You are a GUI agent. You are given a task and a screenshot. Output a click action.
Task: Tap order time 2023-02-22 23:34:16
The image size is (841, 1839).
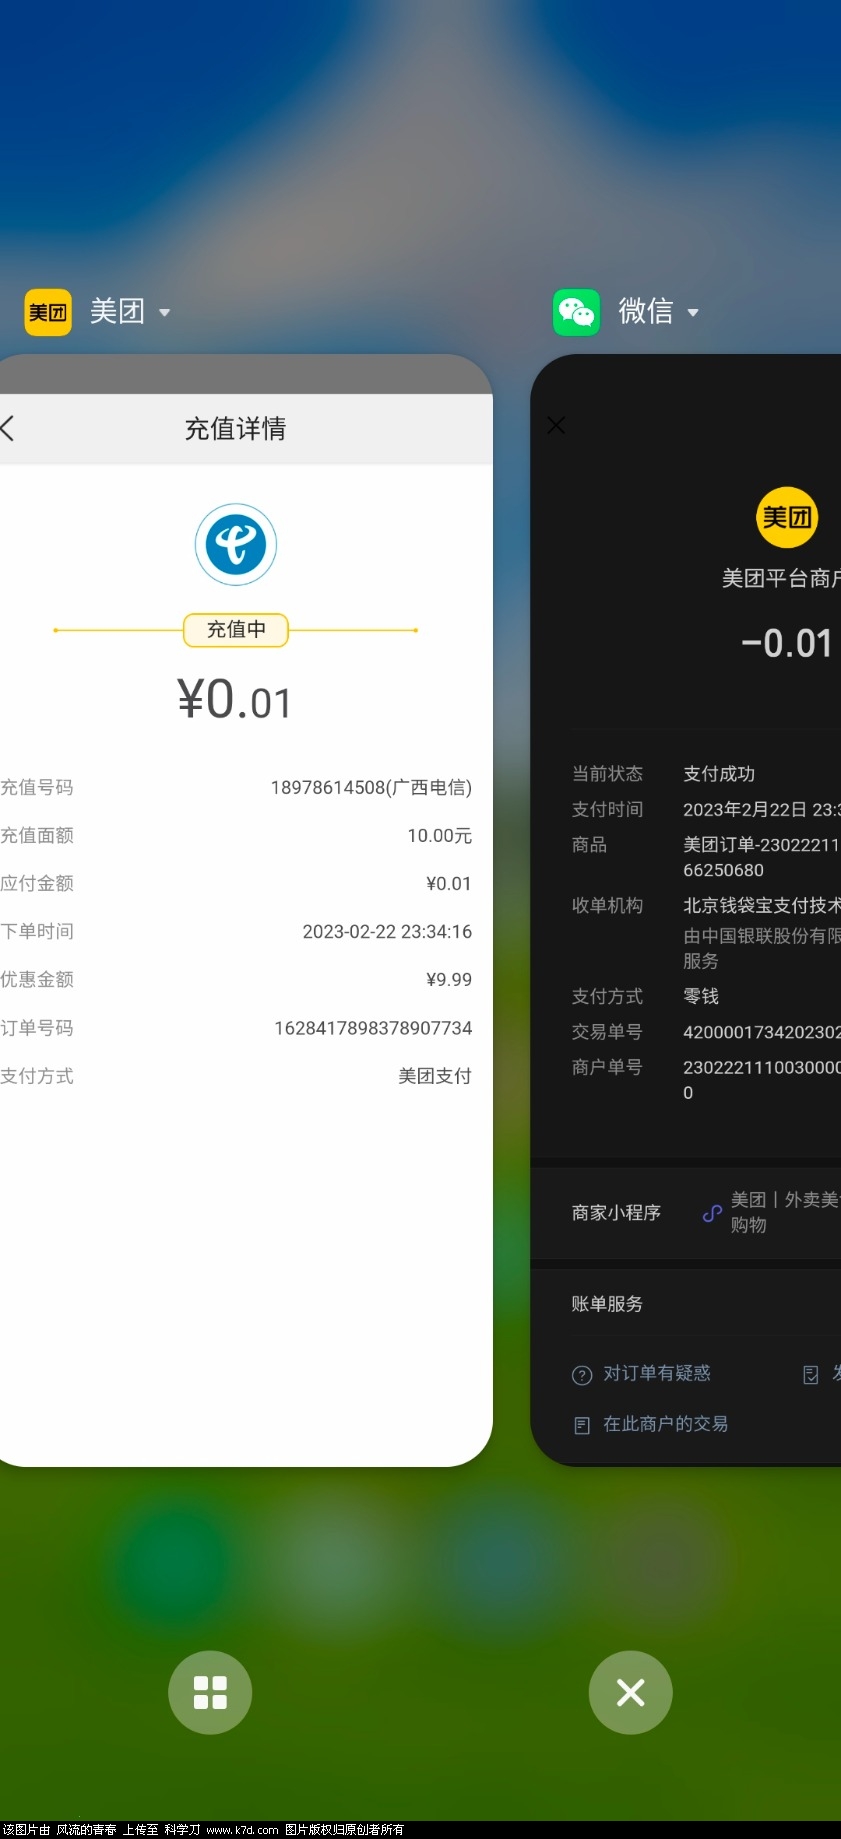(387, 932)
